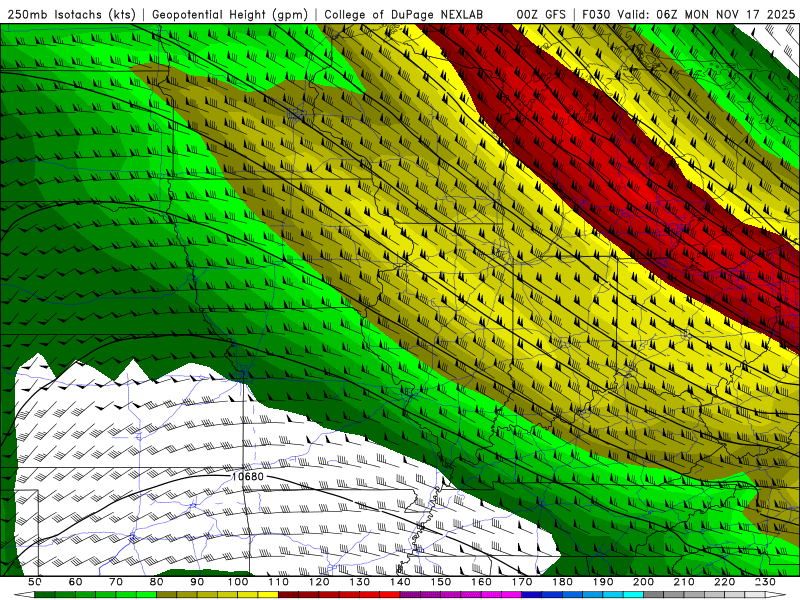The width and height of the screenshot is (800, 600).
Task: Click the 'F030' forecast hour text
Action: click(597, 14)
